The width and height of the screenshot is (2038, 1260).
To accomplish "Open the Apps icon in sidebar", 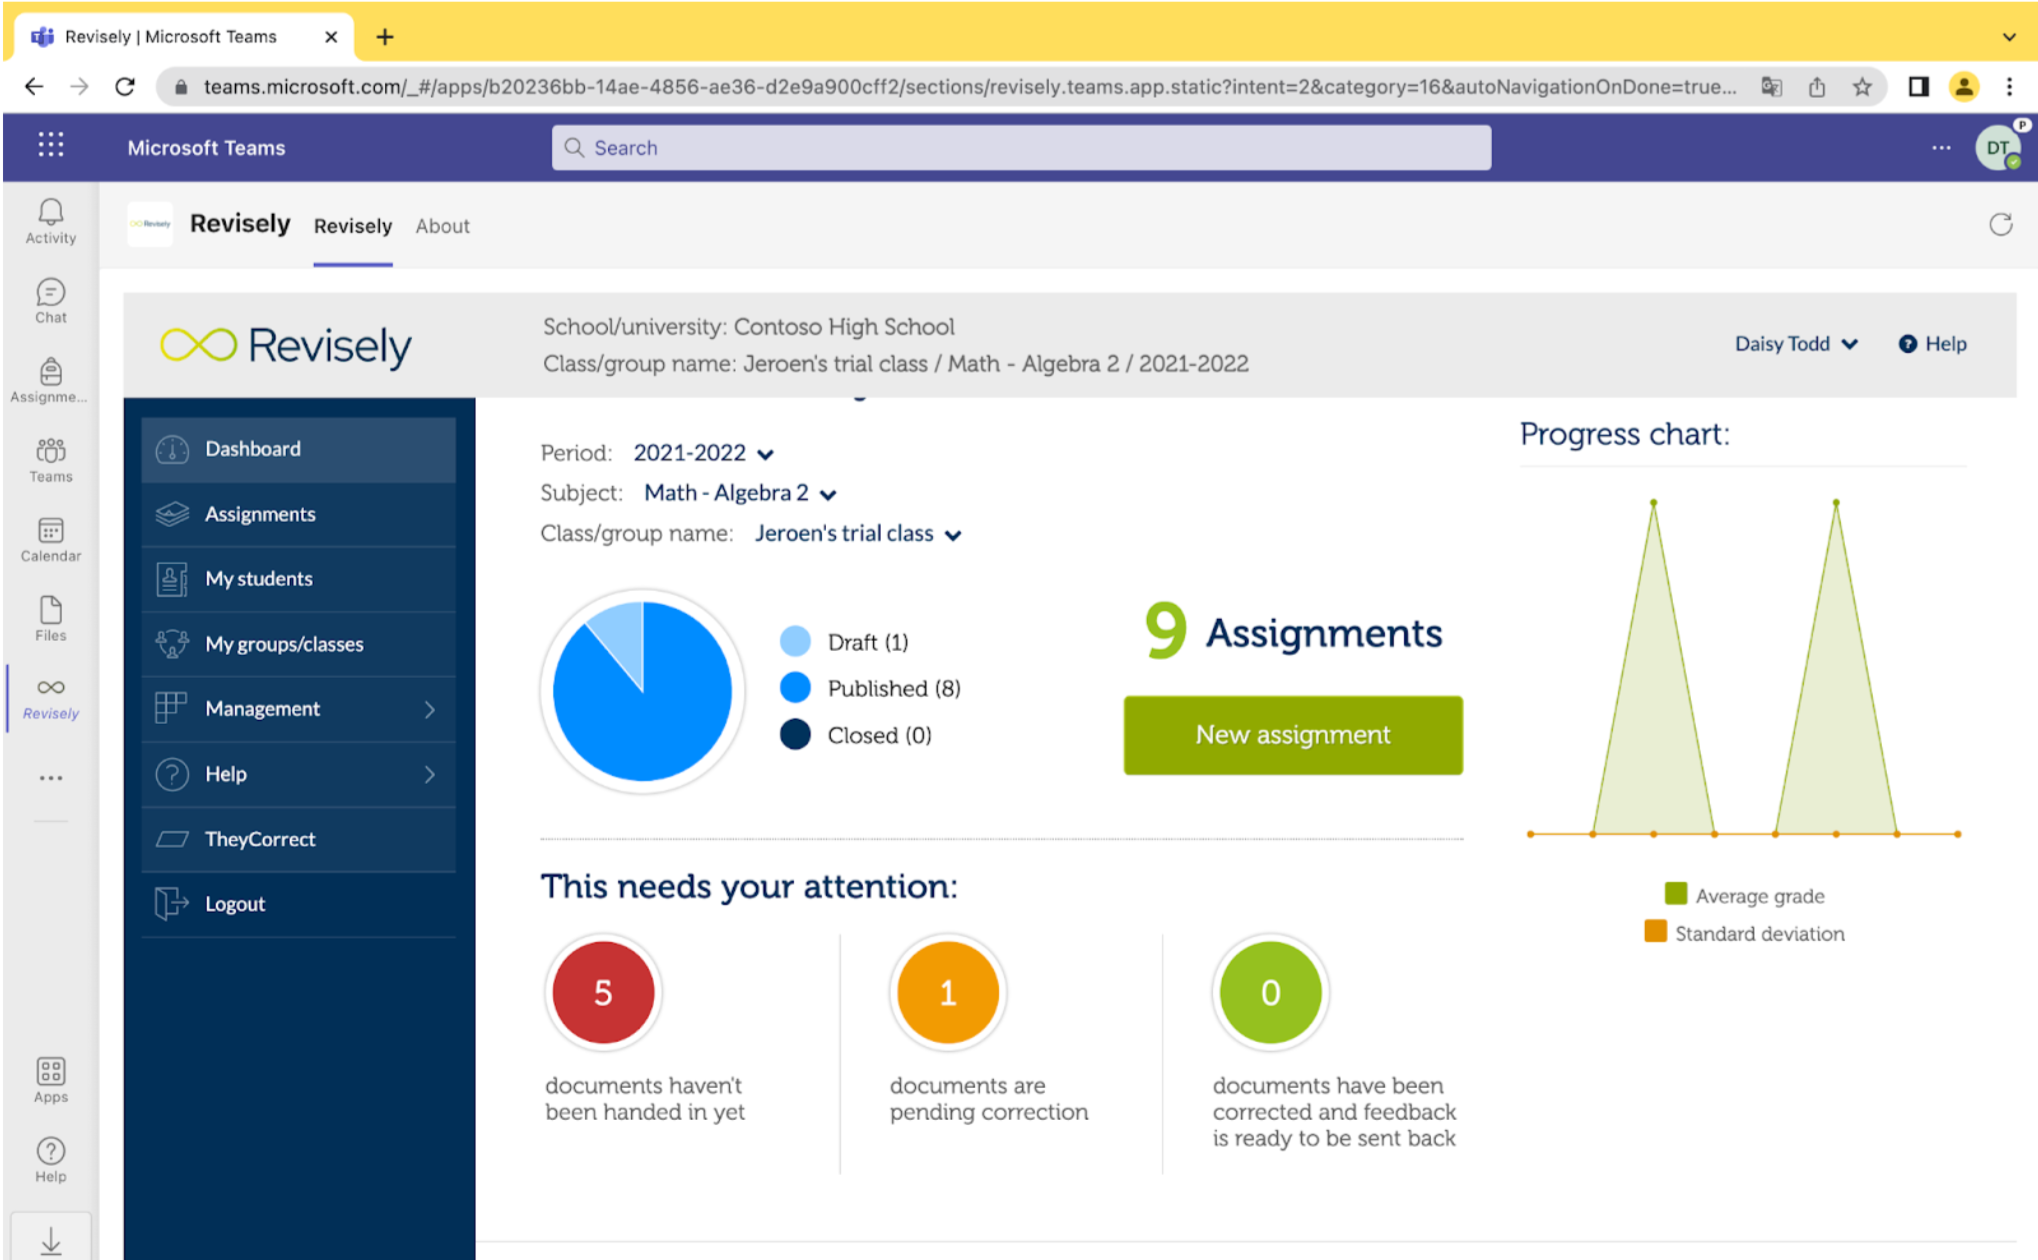I will pyautogui.click(x=50, y=1075).
